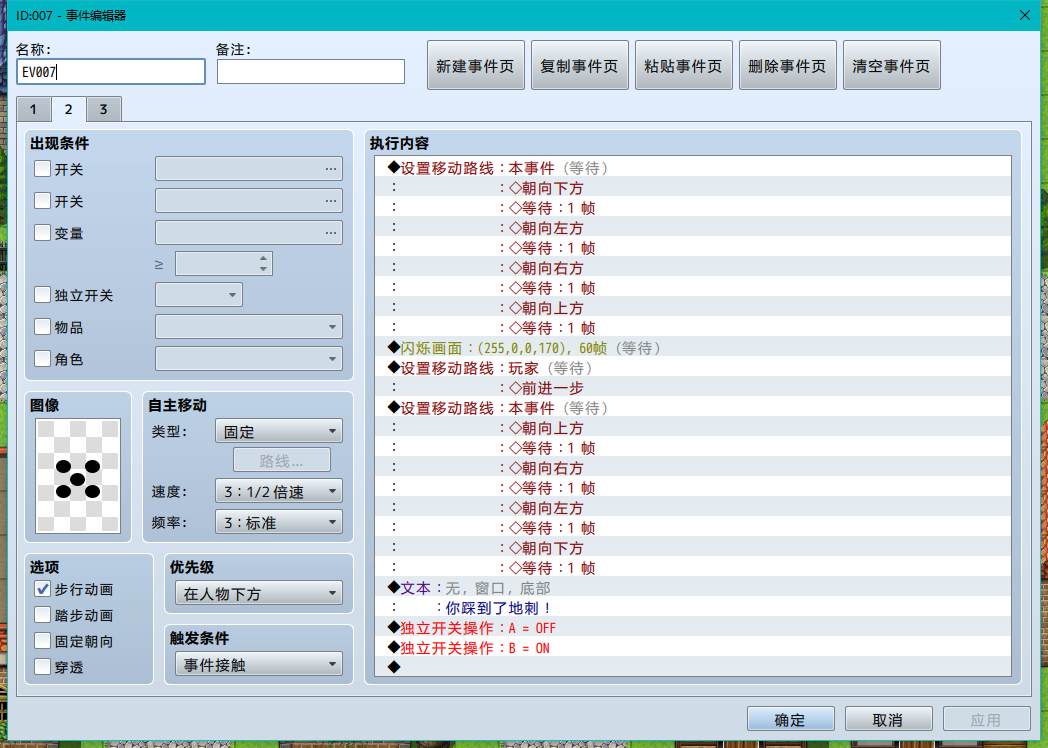1048x748 pixels.
Task: Open event page tab 3
Action: (x=104, y=109)
